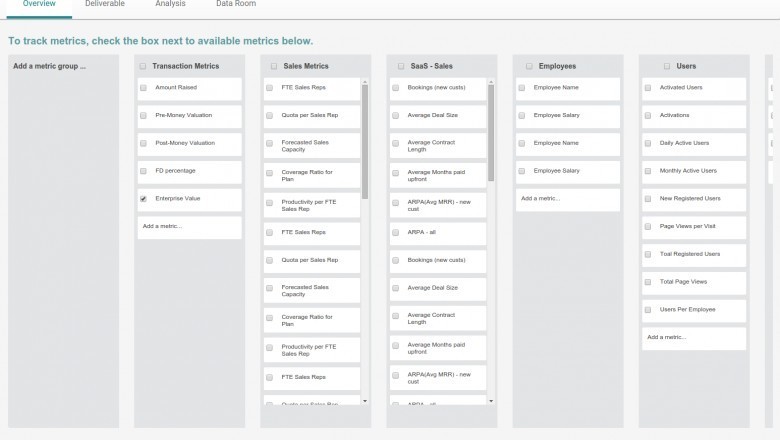Uncheck the Enterprise Value checkbox
The width and height of the screenshot is (780, 440).
click(143, 199)
